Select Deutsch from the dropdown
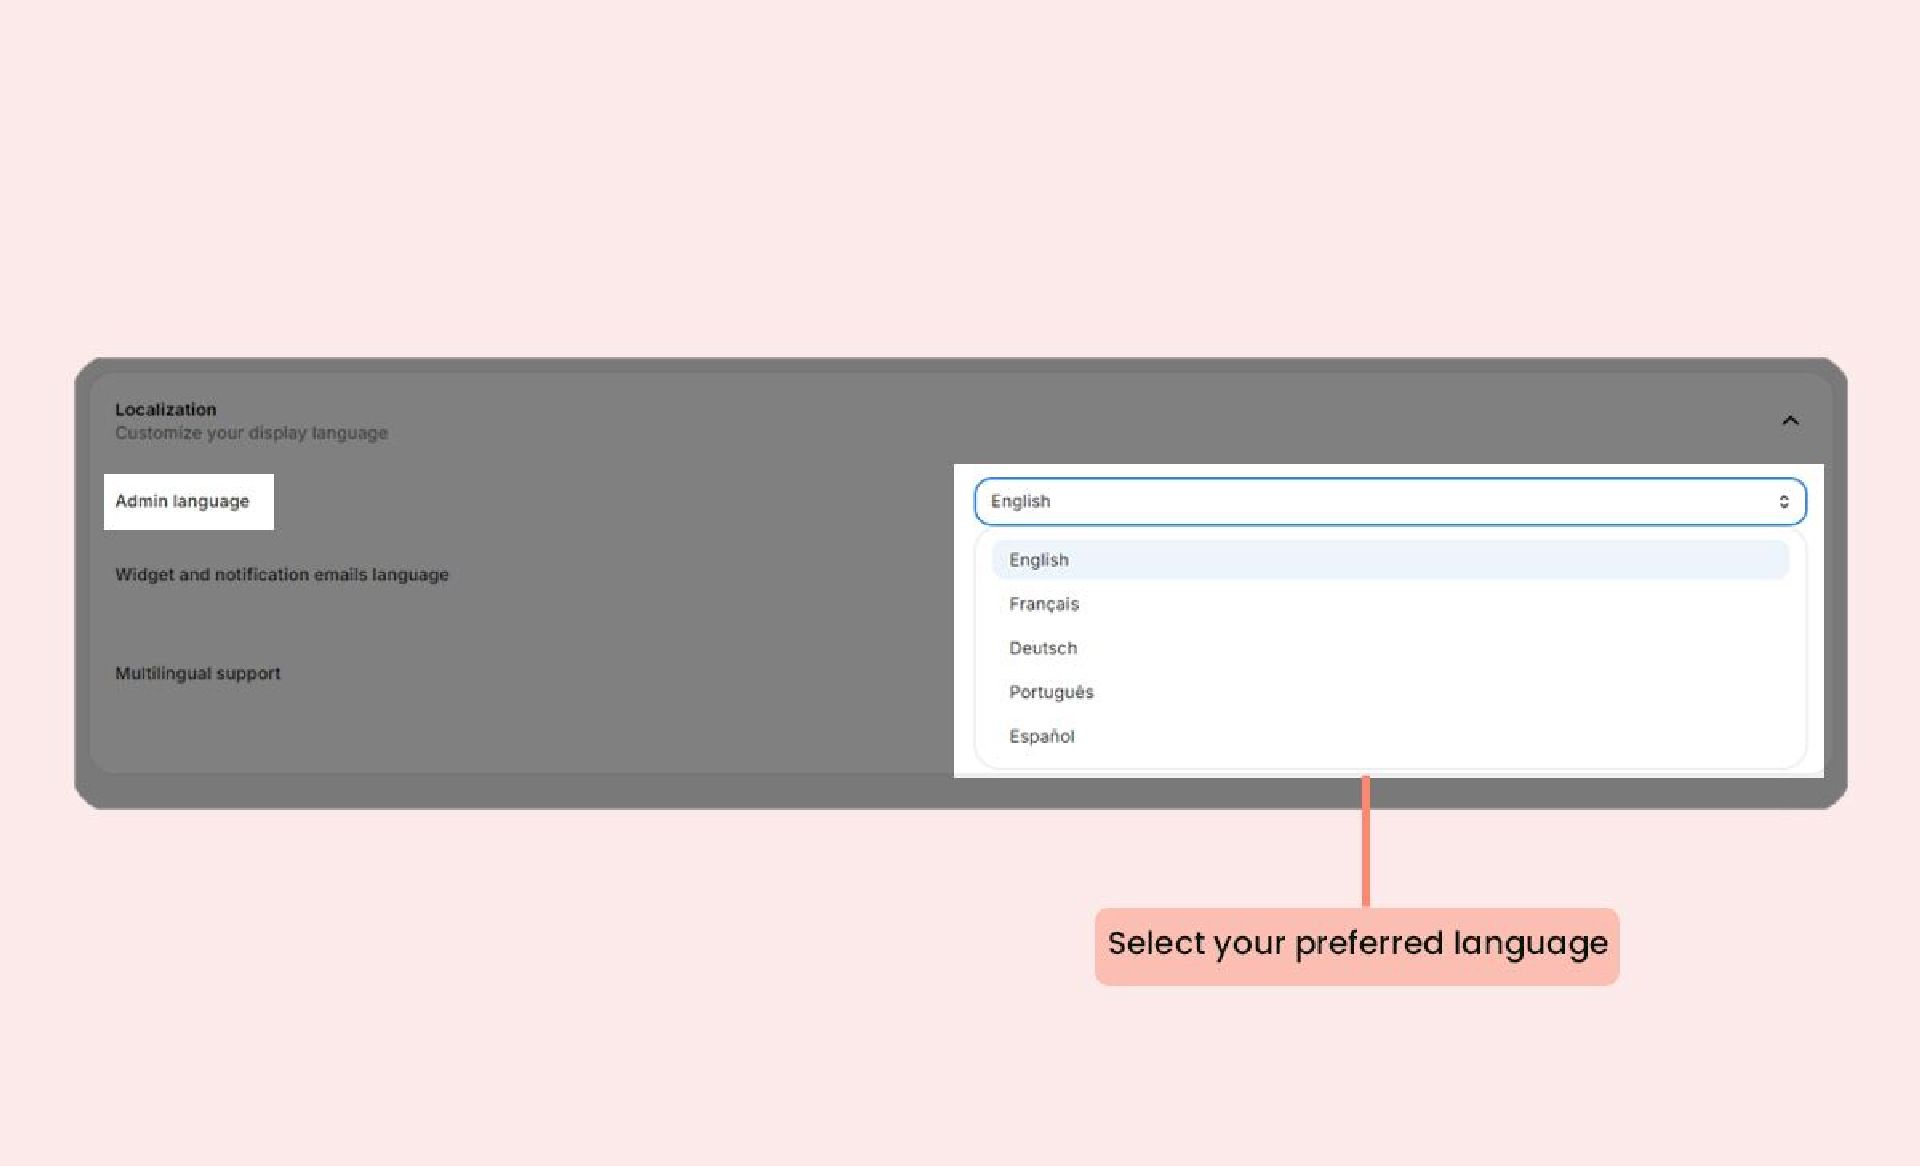The height and width of the screenshot is (1166, 1920). pyautogui.click(x=1042, y=648)
